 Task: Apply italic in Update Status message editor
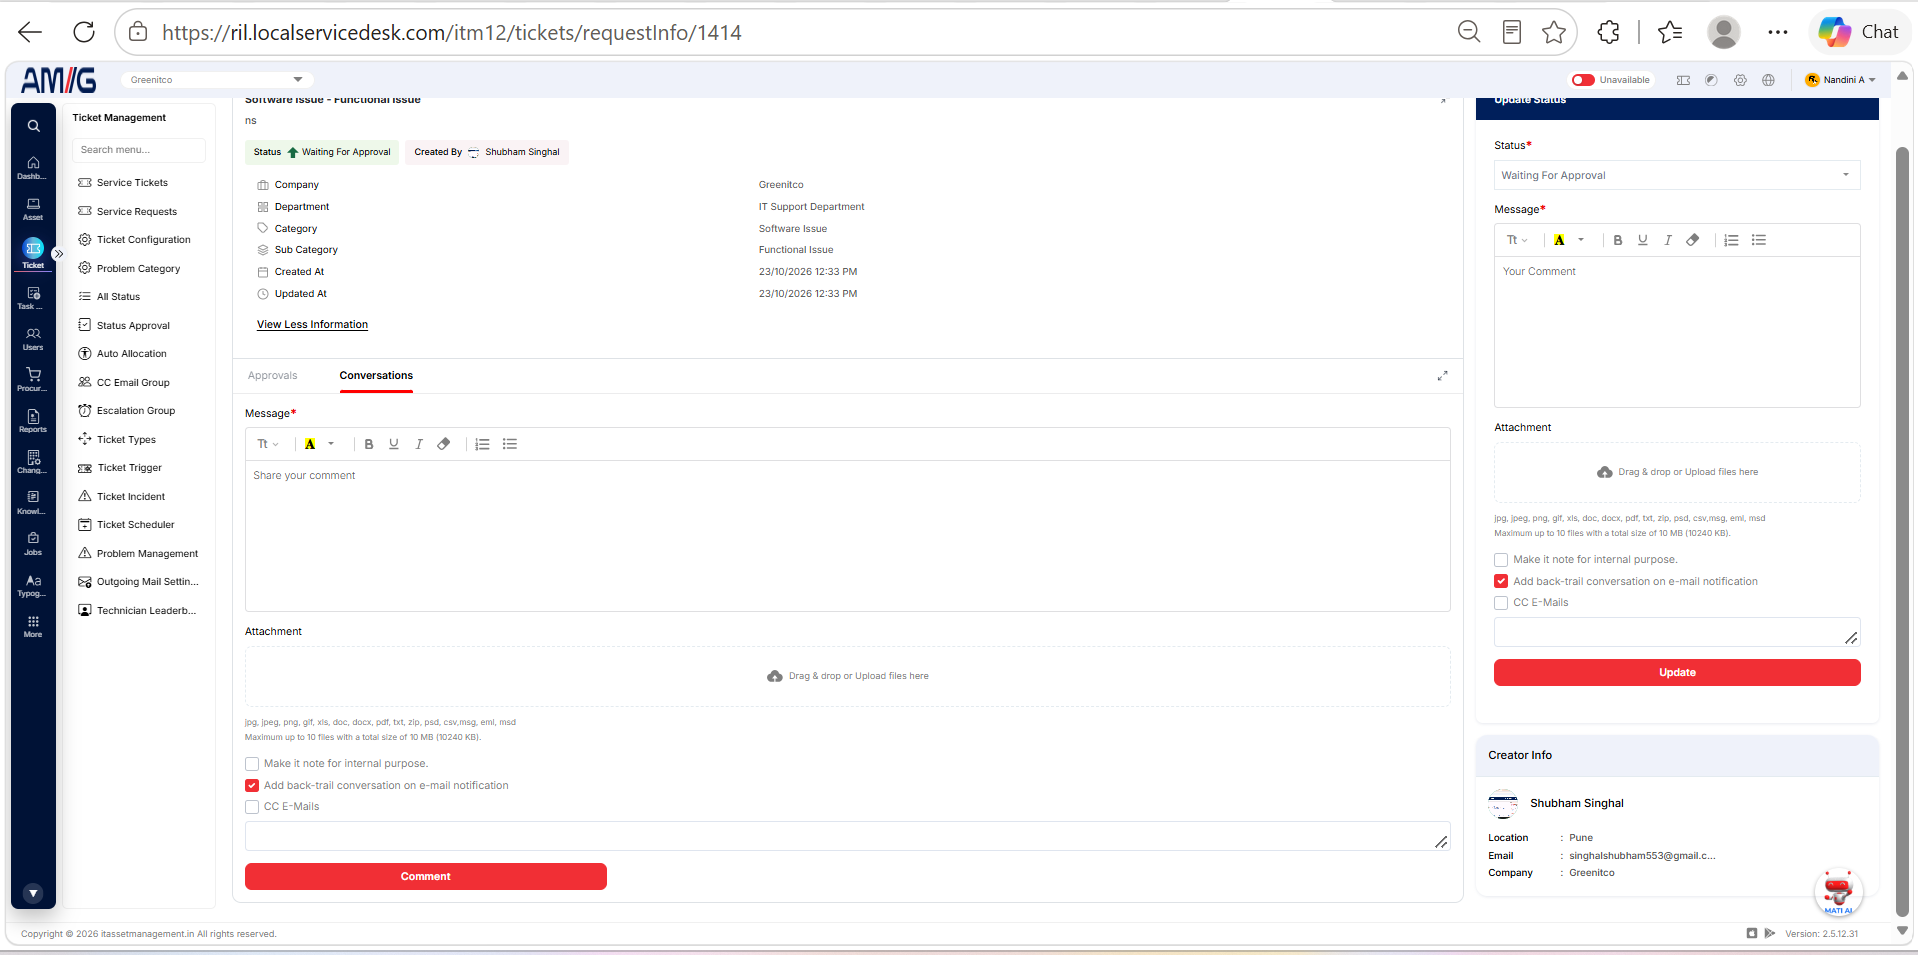click(1668, 240)
